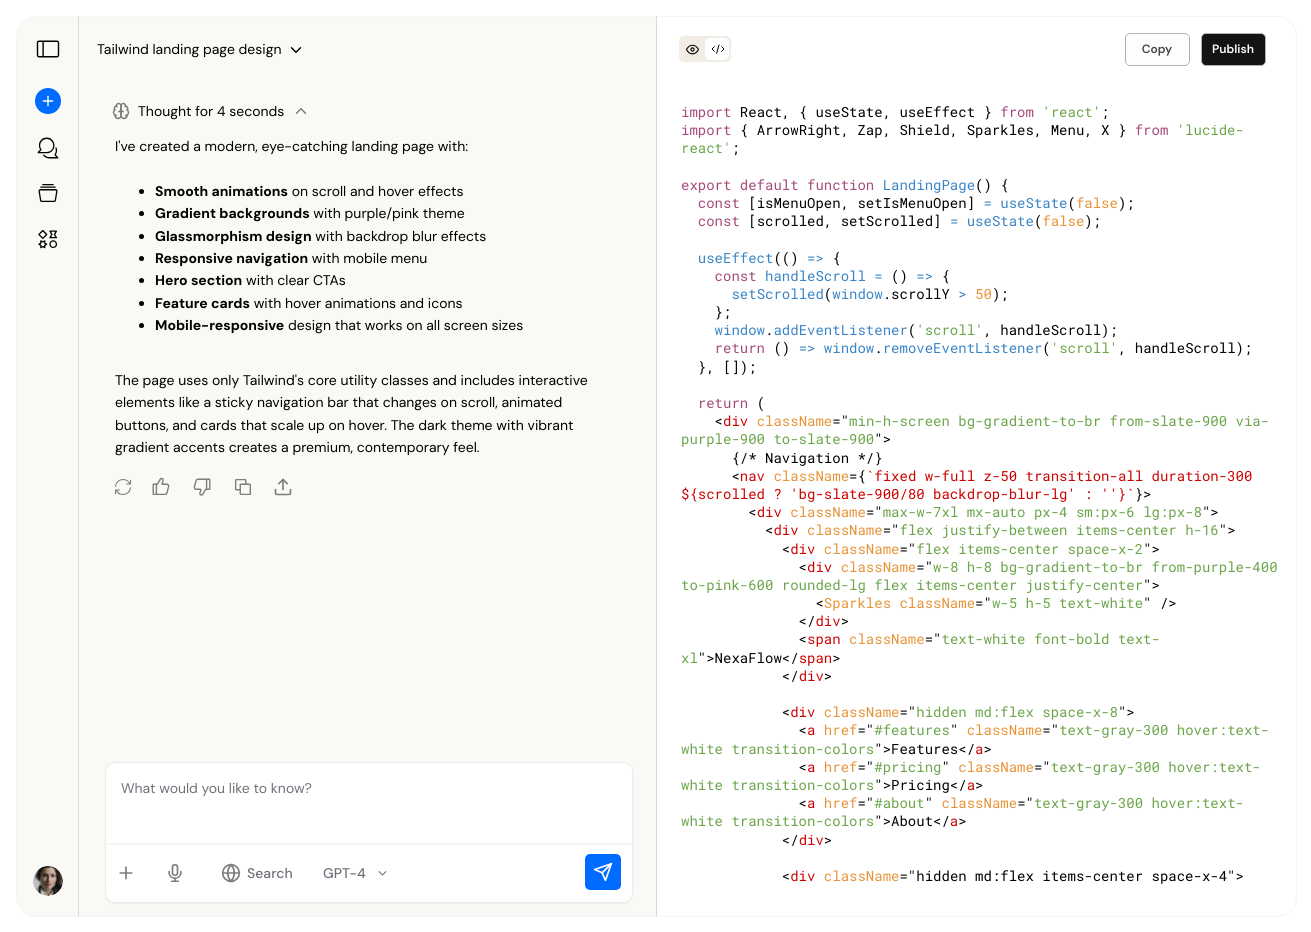This screenshot has height=932, width=1311.
Task: Send the message with the blue arrow button
Action: [x=603, y=872]
